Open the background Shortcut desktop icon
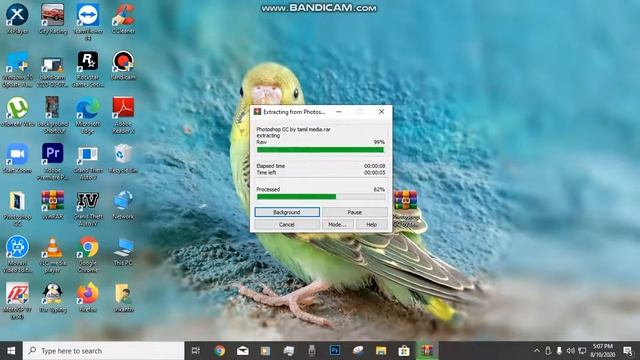Image resolution: width=640 pixels, height=360 pixels. (x=53, y=116)
